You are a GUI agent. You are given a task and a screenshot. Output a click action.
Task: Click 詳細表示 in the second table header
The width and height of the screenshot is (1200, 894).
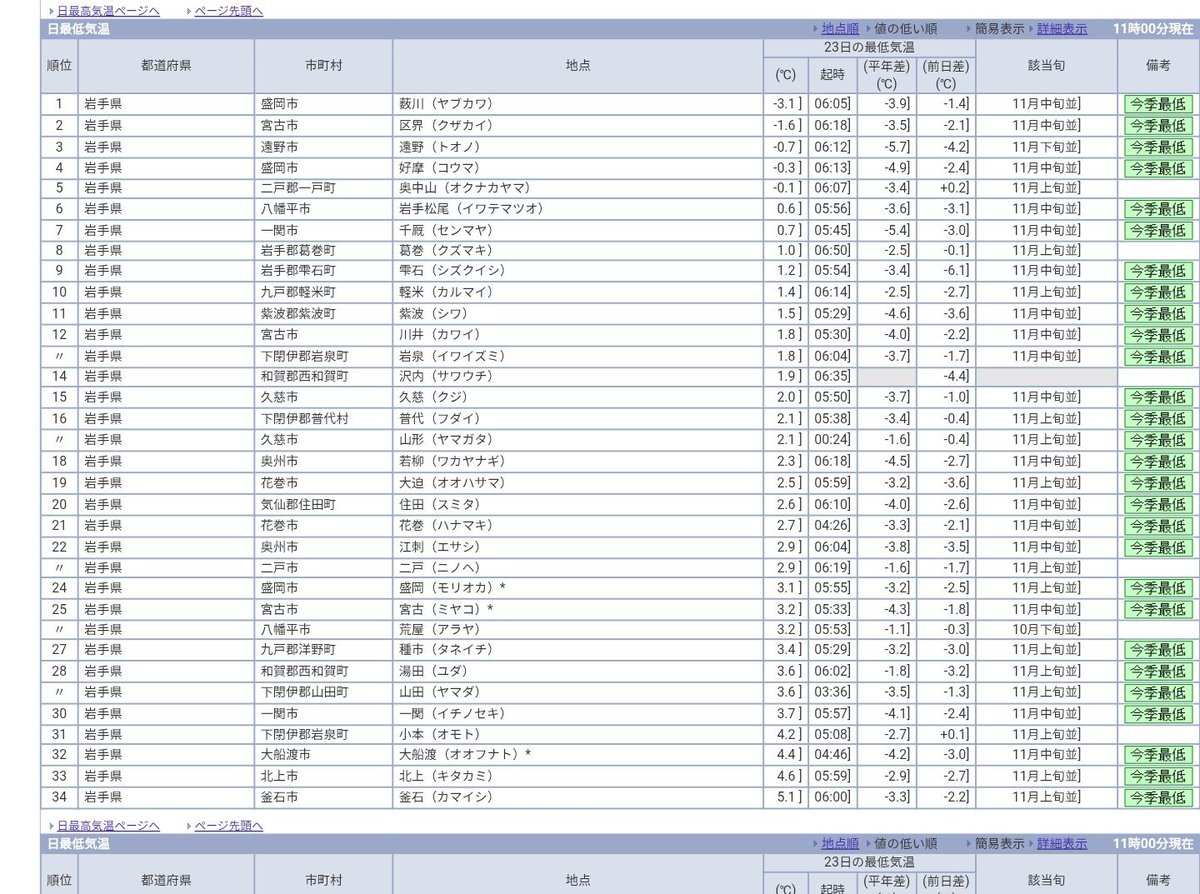[1062, 843]
